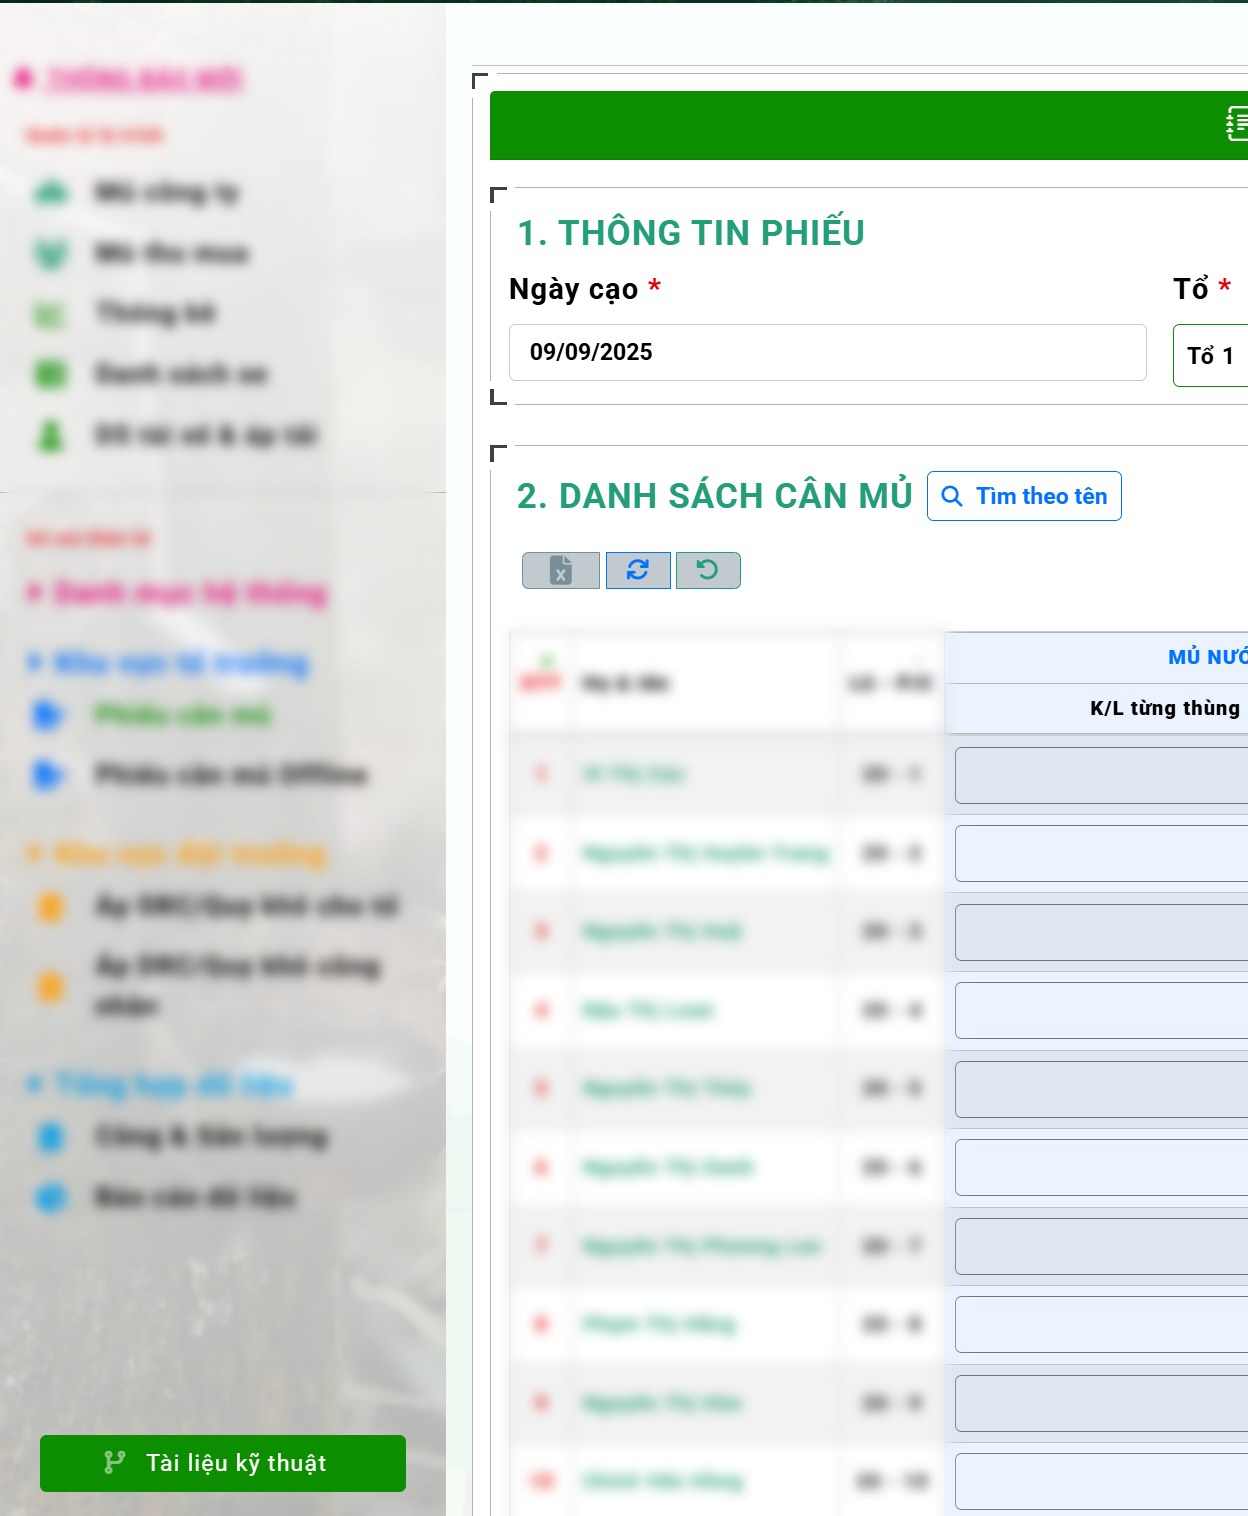Open the Tổ 1 dropdown
Viewport: 1248px width, 1516px height.
pos(1210,356)
